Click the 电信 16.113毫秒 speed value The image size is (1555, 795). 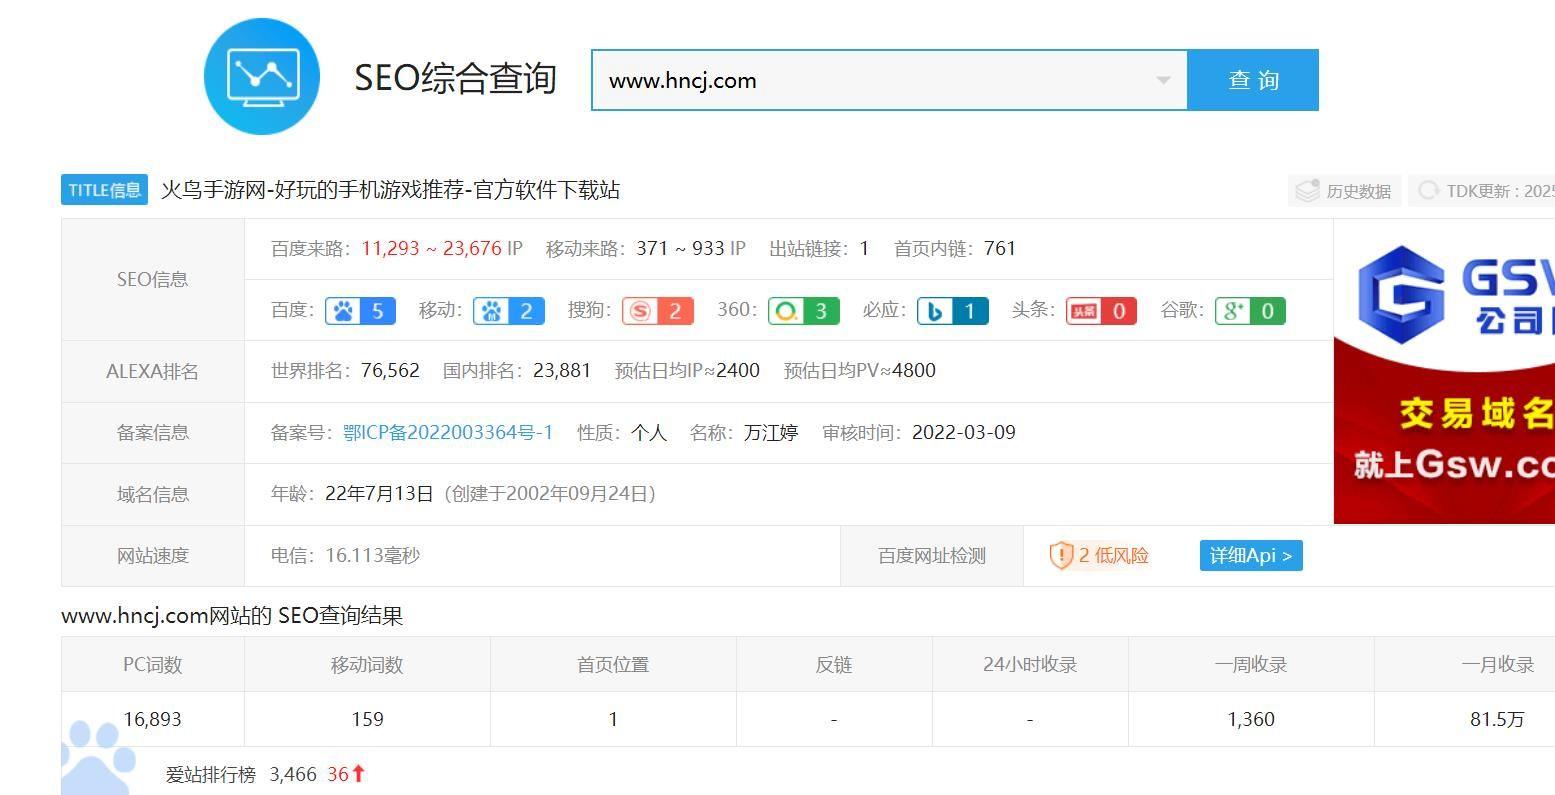373,556
